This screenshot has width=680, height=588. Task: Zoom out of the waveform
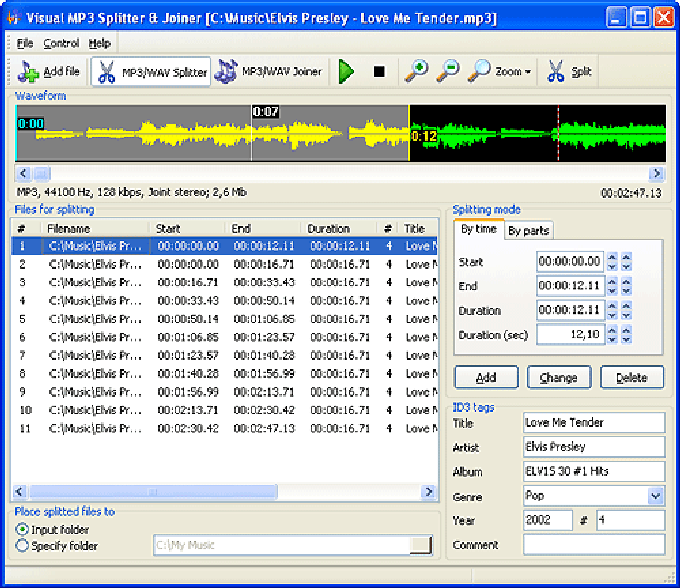(448, 72)
